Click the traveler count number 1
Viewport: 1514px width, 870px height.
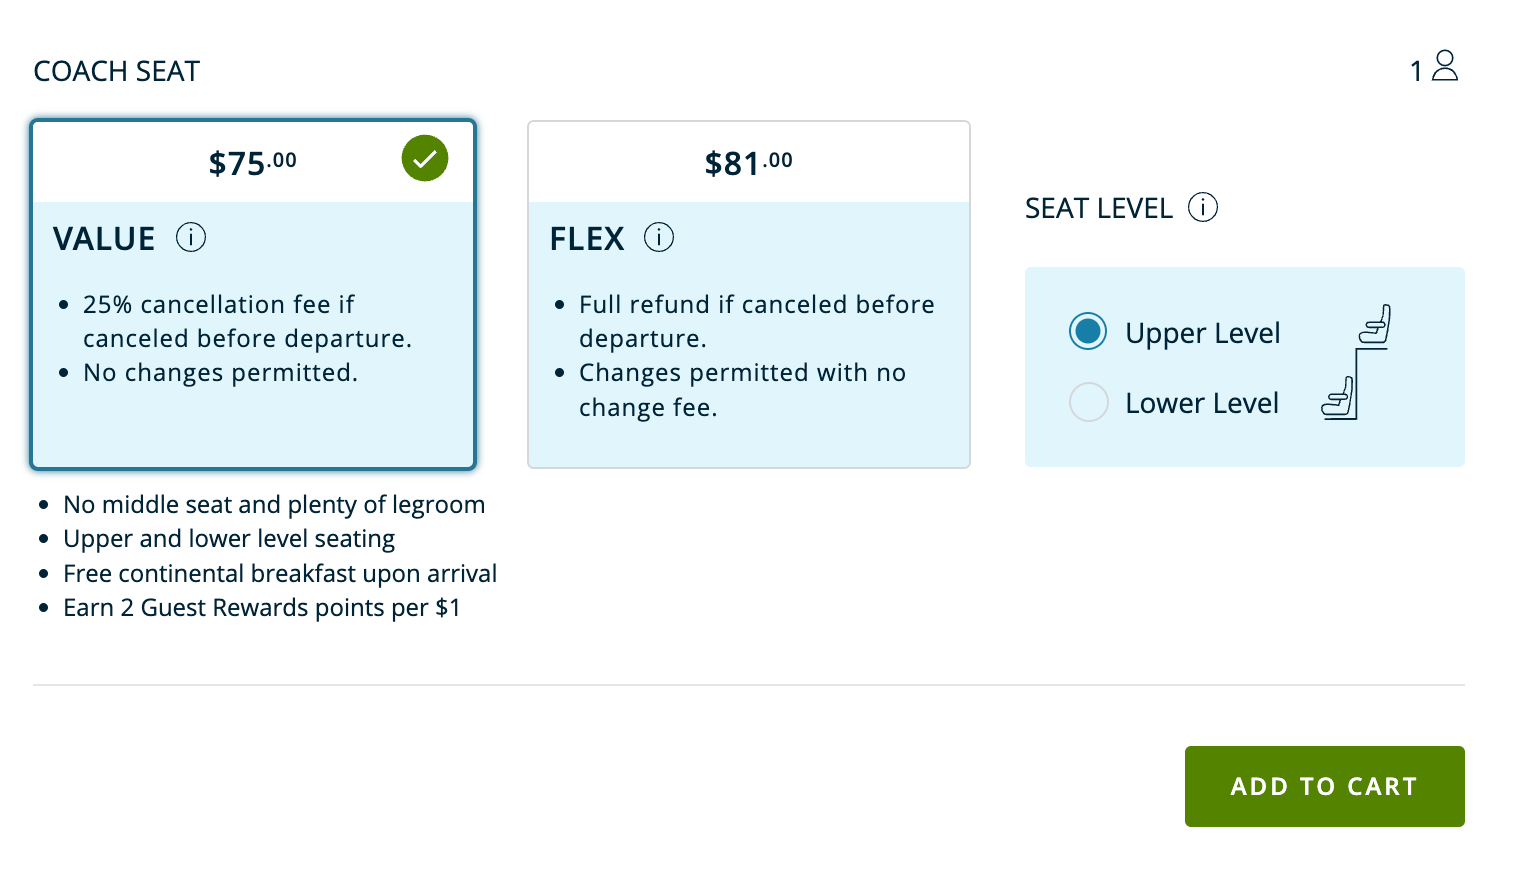coord(1416,70)
